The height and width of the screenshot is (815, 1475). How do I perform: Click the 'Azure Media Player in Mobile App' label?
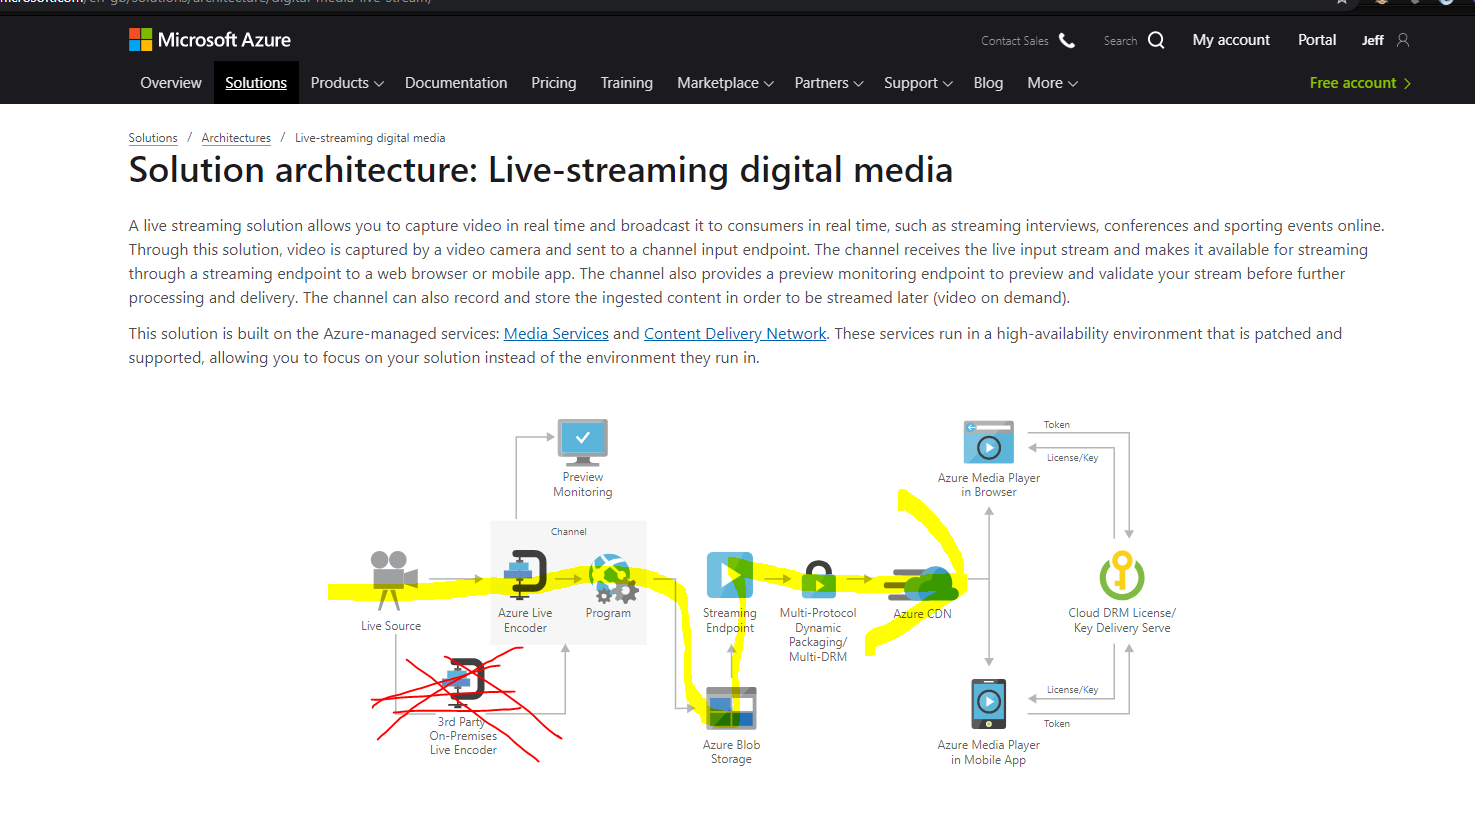(x=989, y=752)
